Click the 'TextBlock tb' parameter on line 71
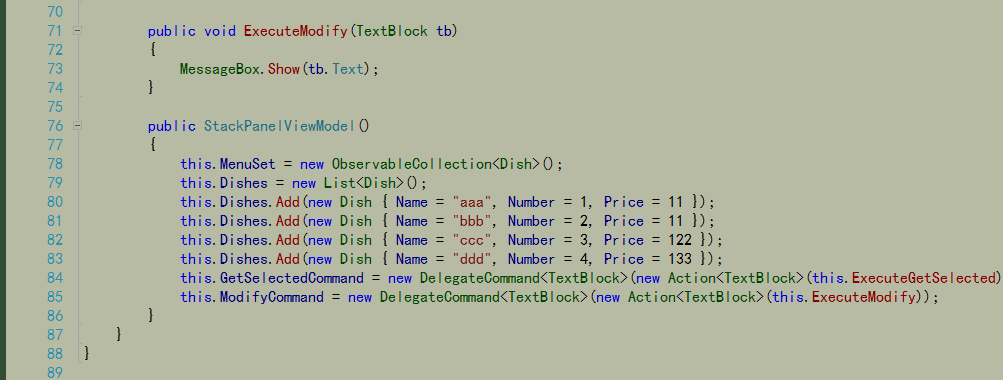This screenshot has height=380, width=1003. point(403,31)
